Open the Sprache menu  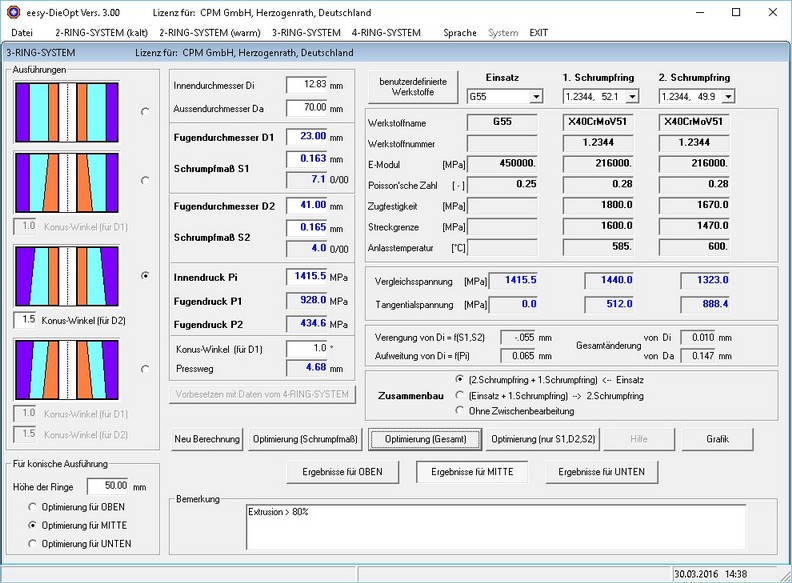460,33
